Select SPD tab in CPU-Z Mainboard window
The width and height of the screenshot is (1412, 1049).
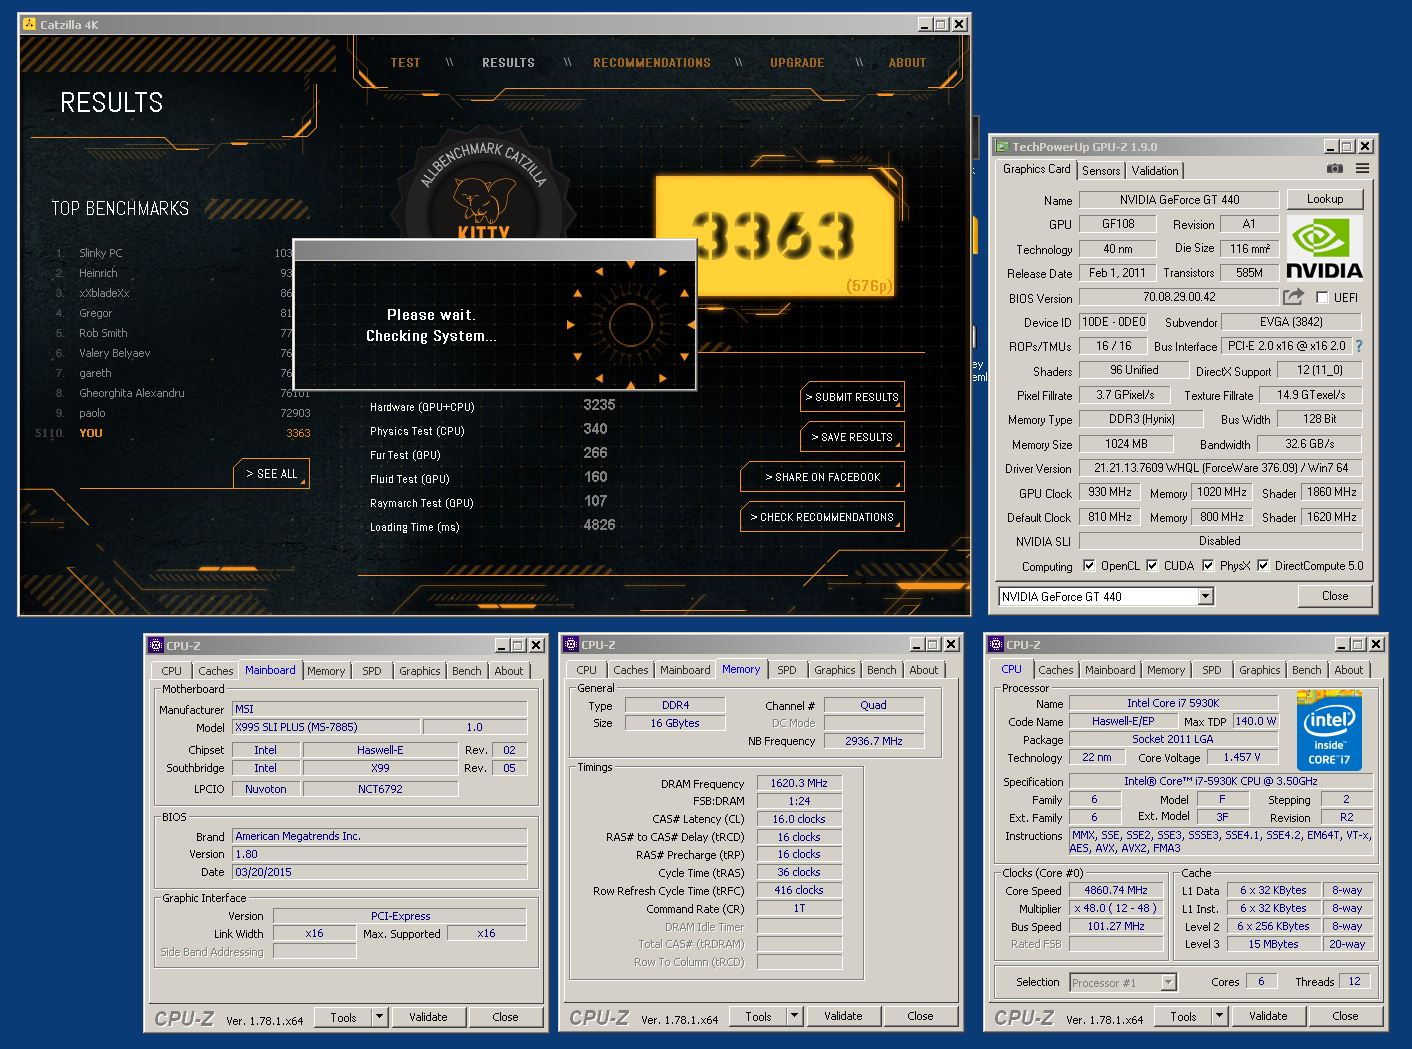pyautogui.click(x=372, y=671)
